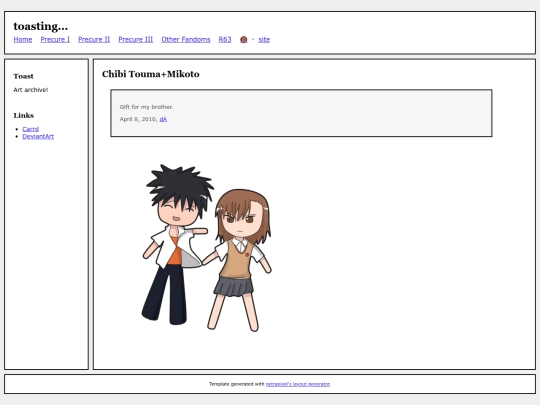Click the 'Gift for my brother.' text

tap(146, 107)
